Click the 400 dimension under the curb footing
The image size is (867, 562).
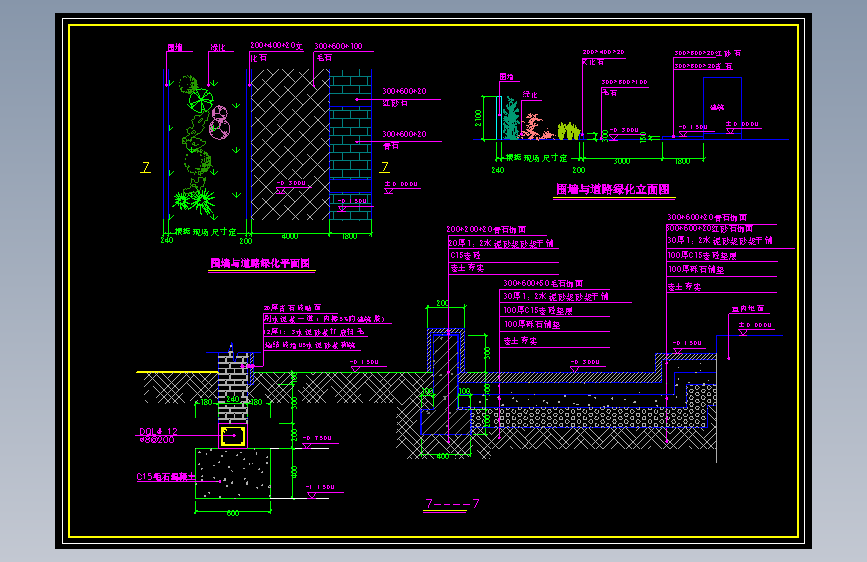[x=443, y=457]
